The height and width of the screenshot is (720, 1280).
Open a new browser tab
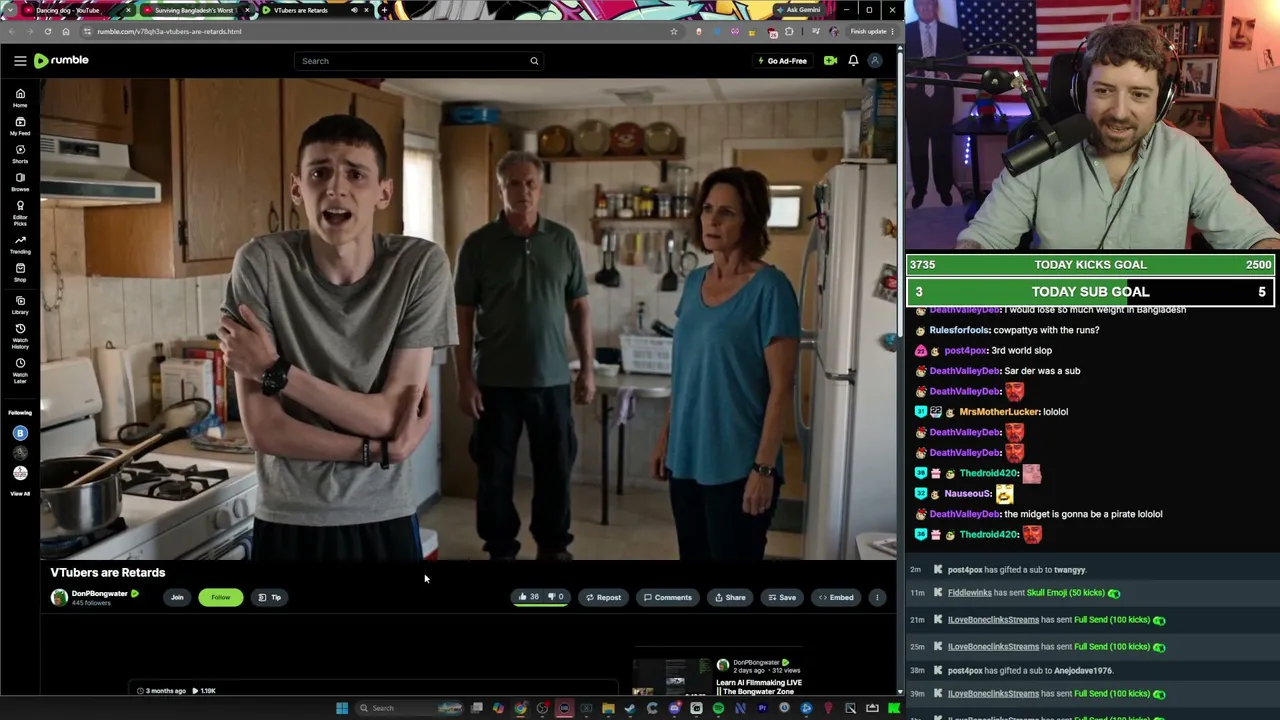pos(384,10)
